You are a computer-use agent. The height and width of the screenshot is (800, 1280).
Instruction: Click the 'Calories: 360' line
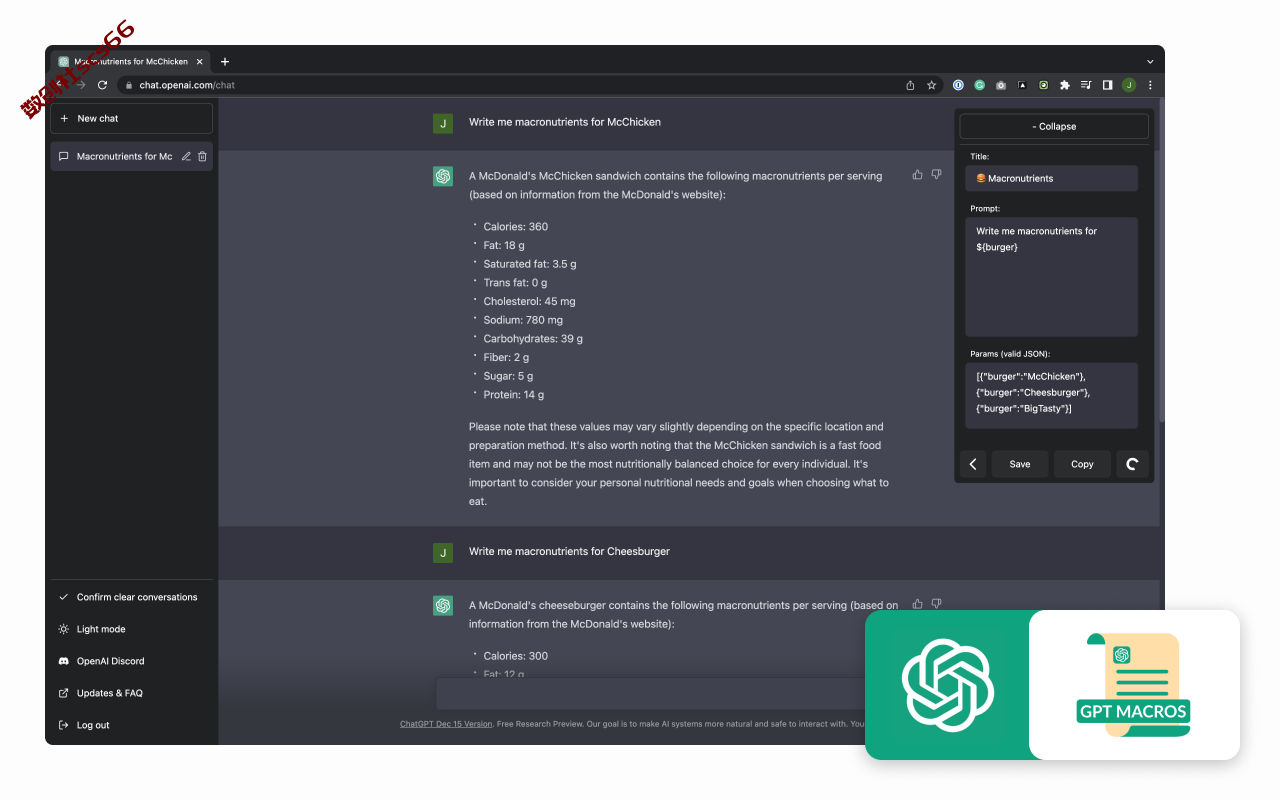pos(515,226)
